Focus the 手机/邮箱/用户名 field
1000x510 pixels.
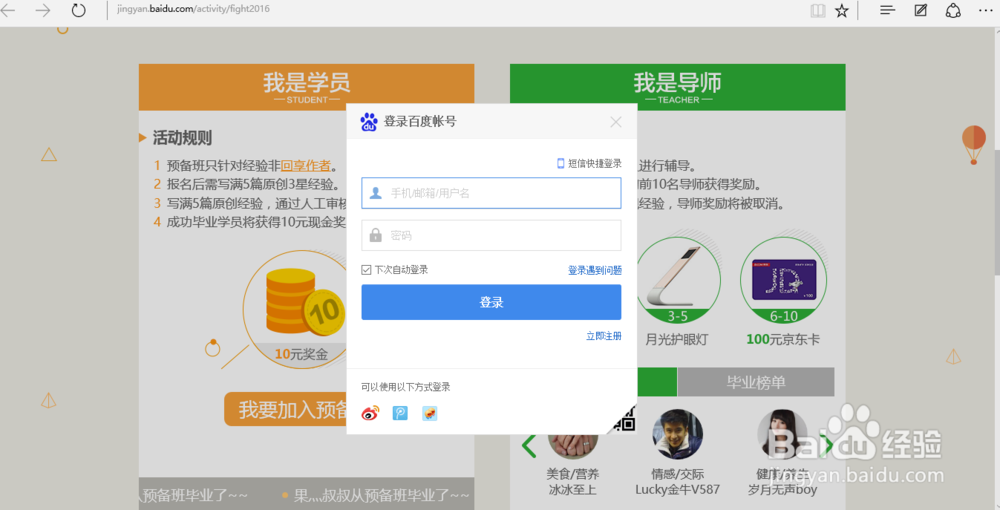491,193
